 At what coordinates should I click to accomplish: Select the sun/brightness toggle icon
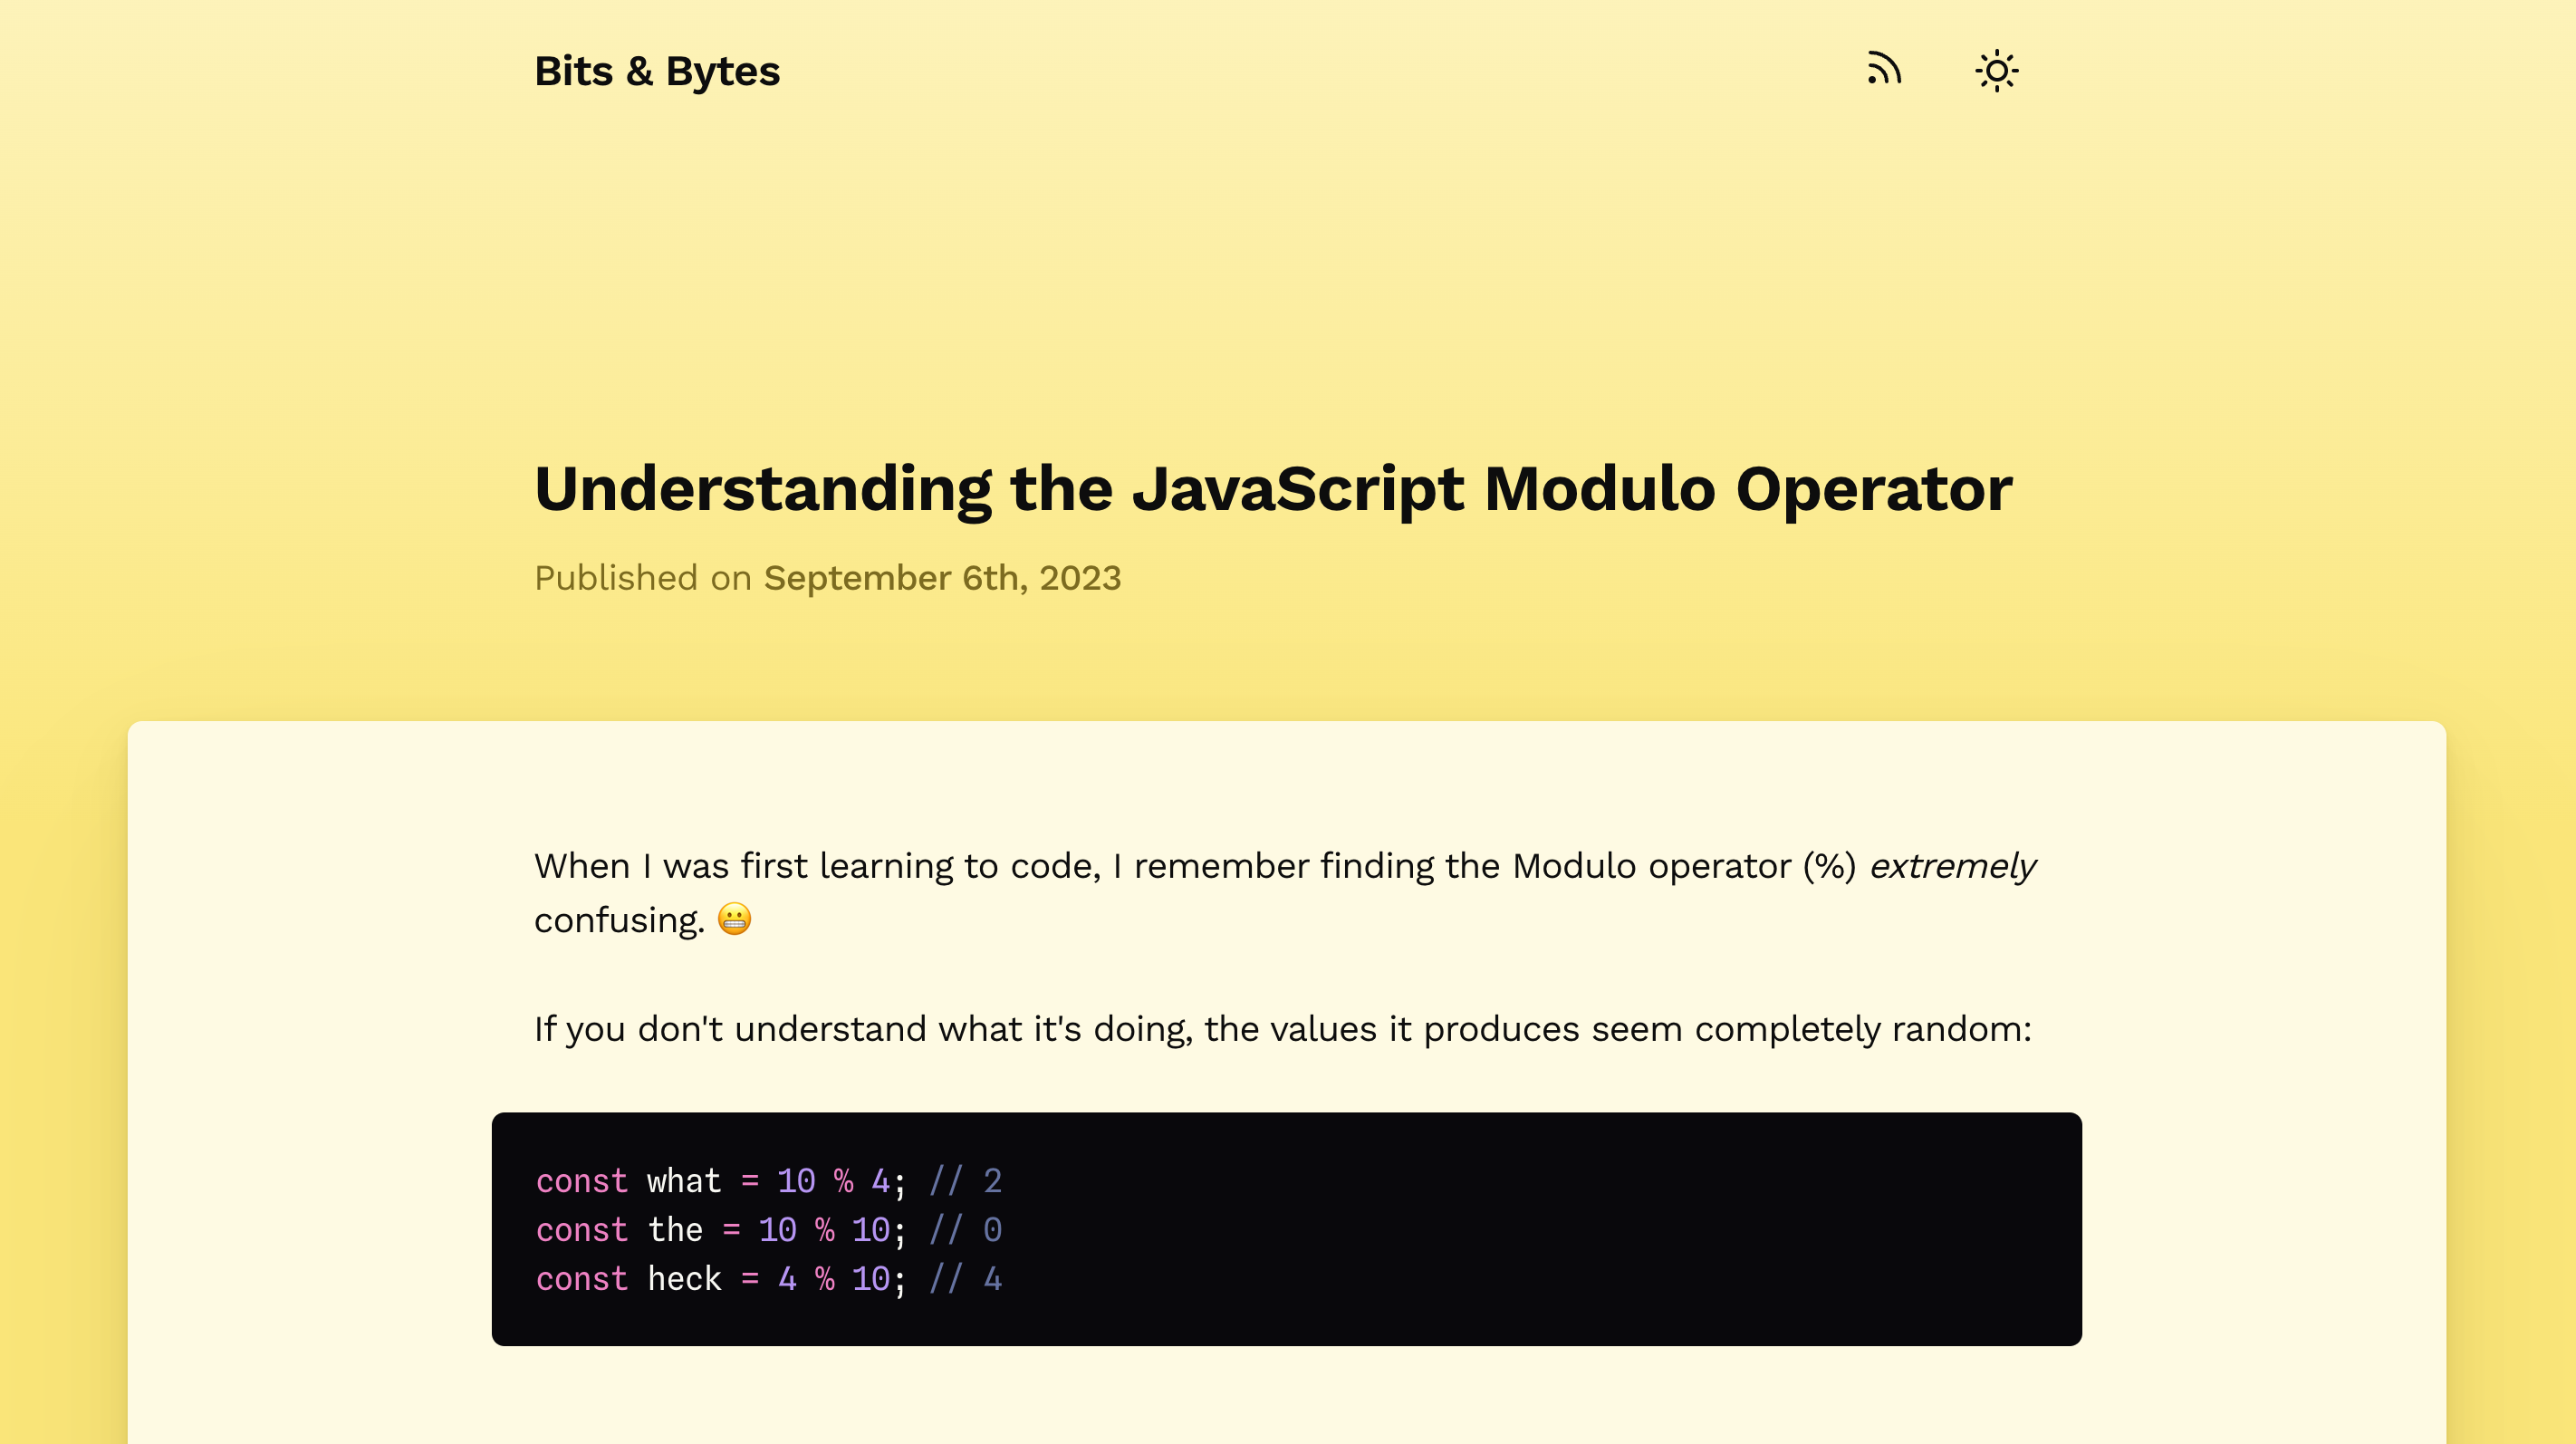click(x=1995, y=71)
